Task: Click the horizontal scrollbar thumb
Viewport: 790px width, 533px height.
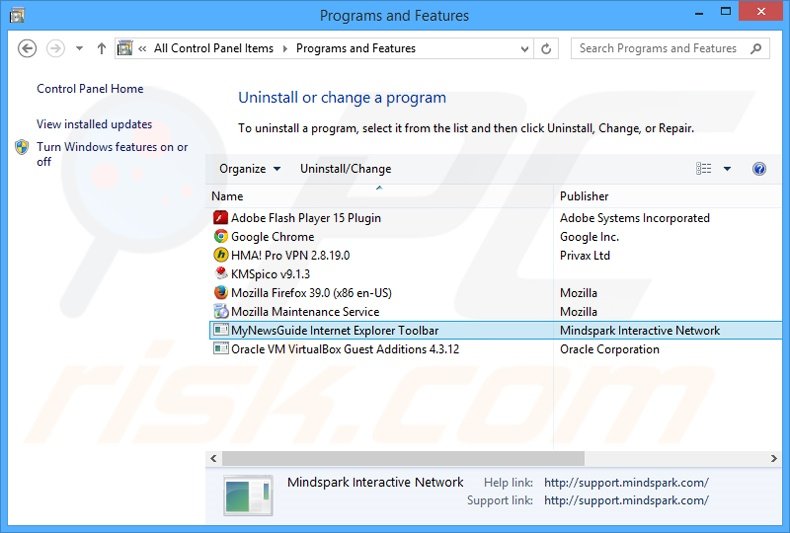Action: [x=403, y=458]
